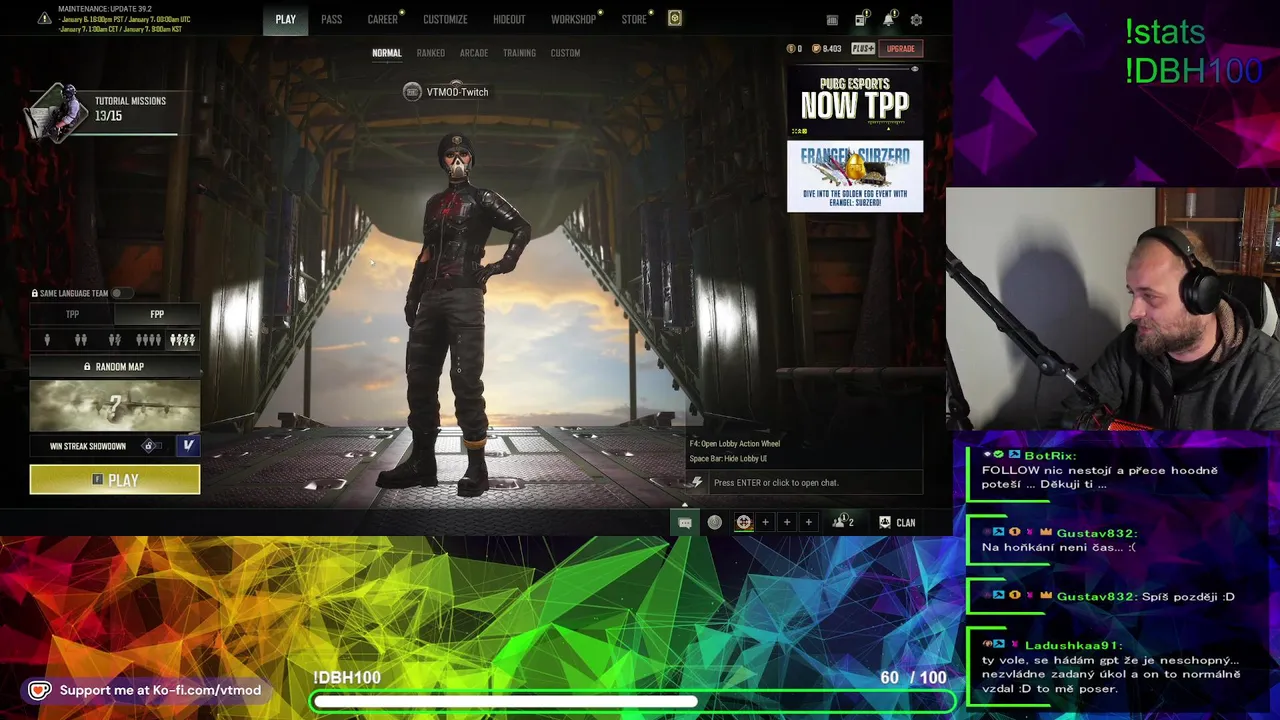Image resolution: width=1280 pixels, height=720 pixels.
Task: Click the RANDOM MAP button
Action: coord(115,367)
